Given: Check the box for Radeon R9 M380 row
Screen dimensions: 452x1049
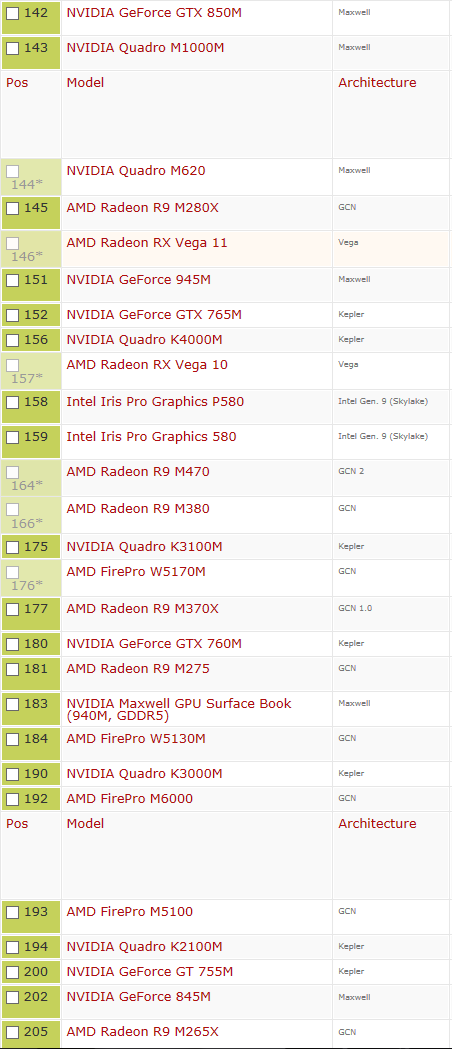Looking at the screenshot, I should click(13, 510).
